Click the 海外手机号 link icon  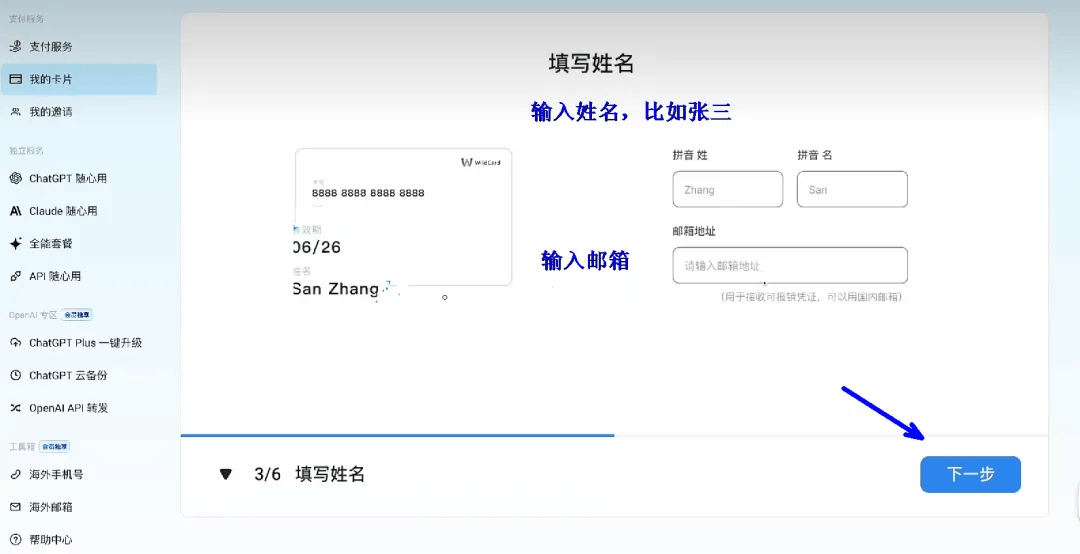[x=16, y=475]
